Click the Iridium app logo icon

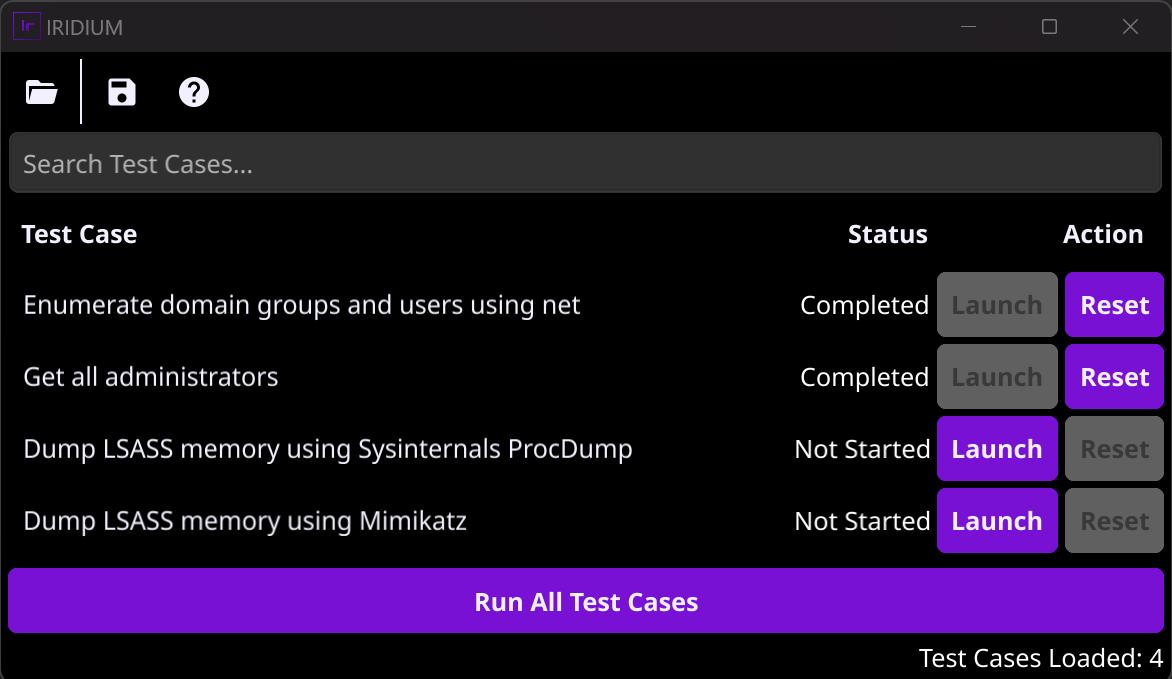coord(26,26)
